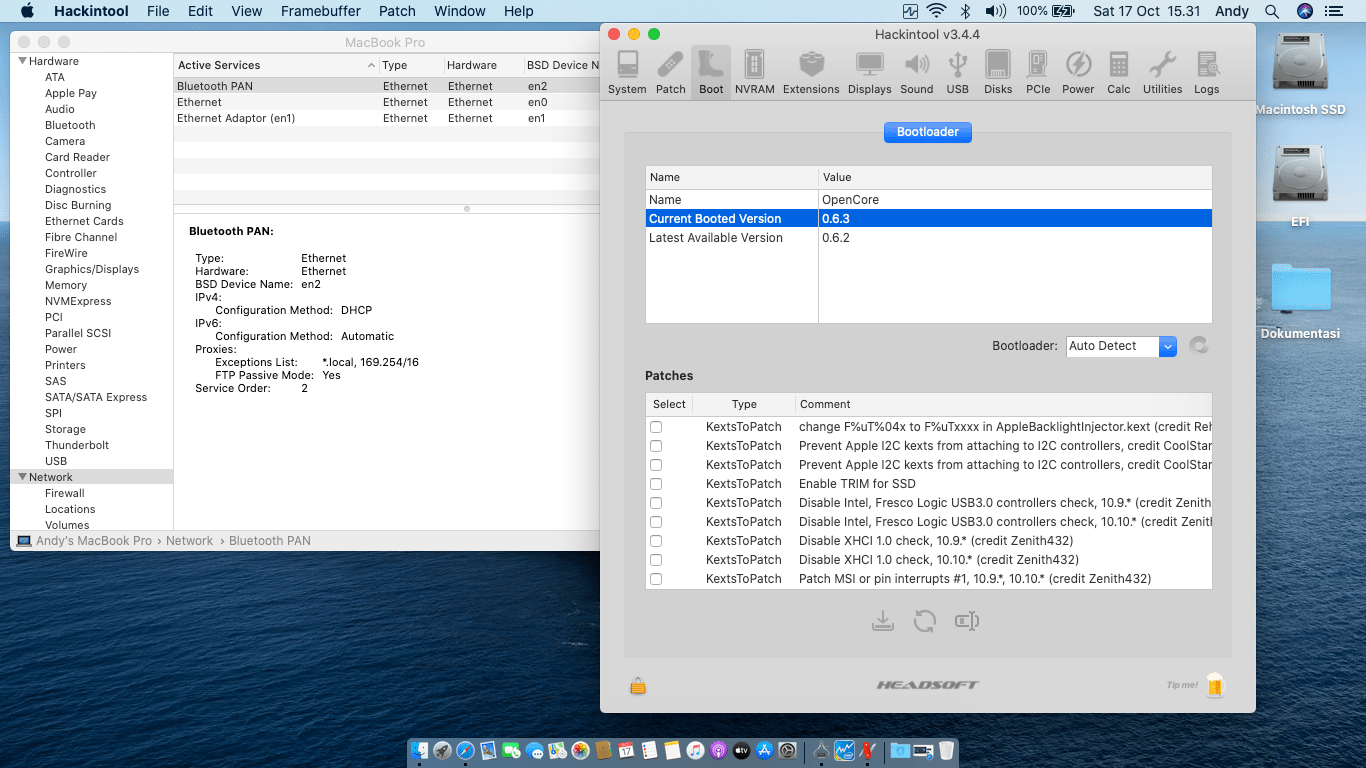The width and height of the screenshot is (1366, 768).
Task: Select the PCIe toolbar icon
Action: pyautogui.click(x=1038, y=73)
